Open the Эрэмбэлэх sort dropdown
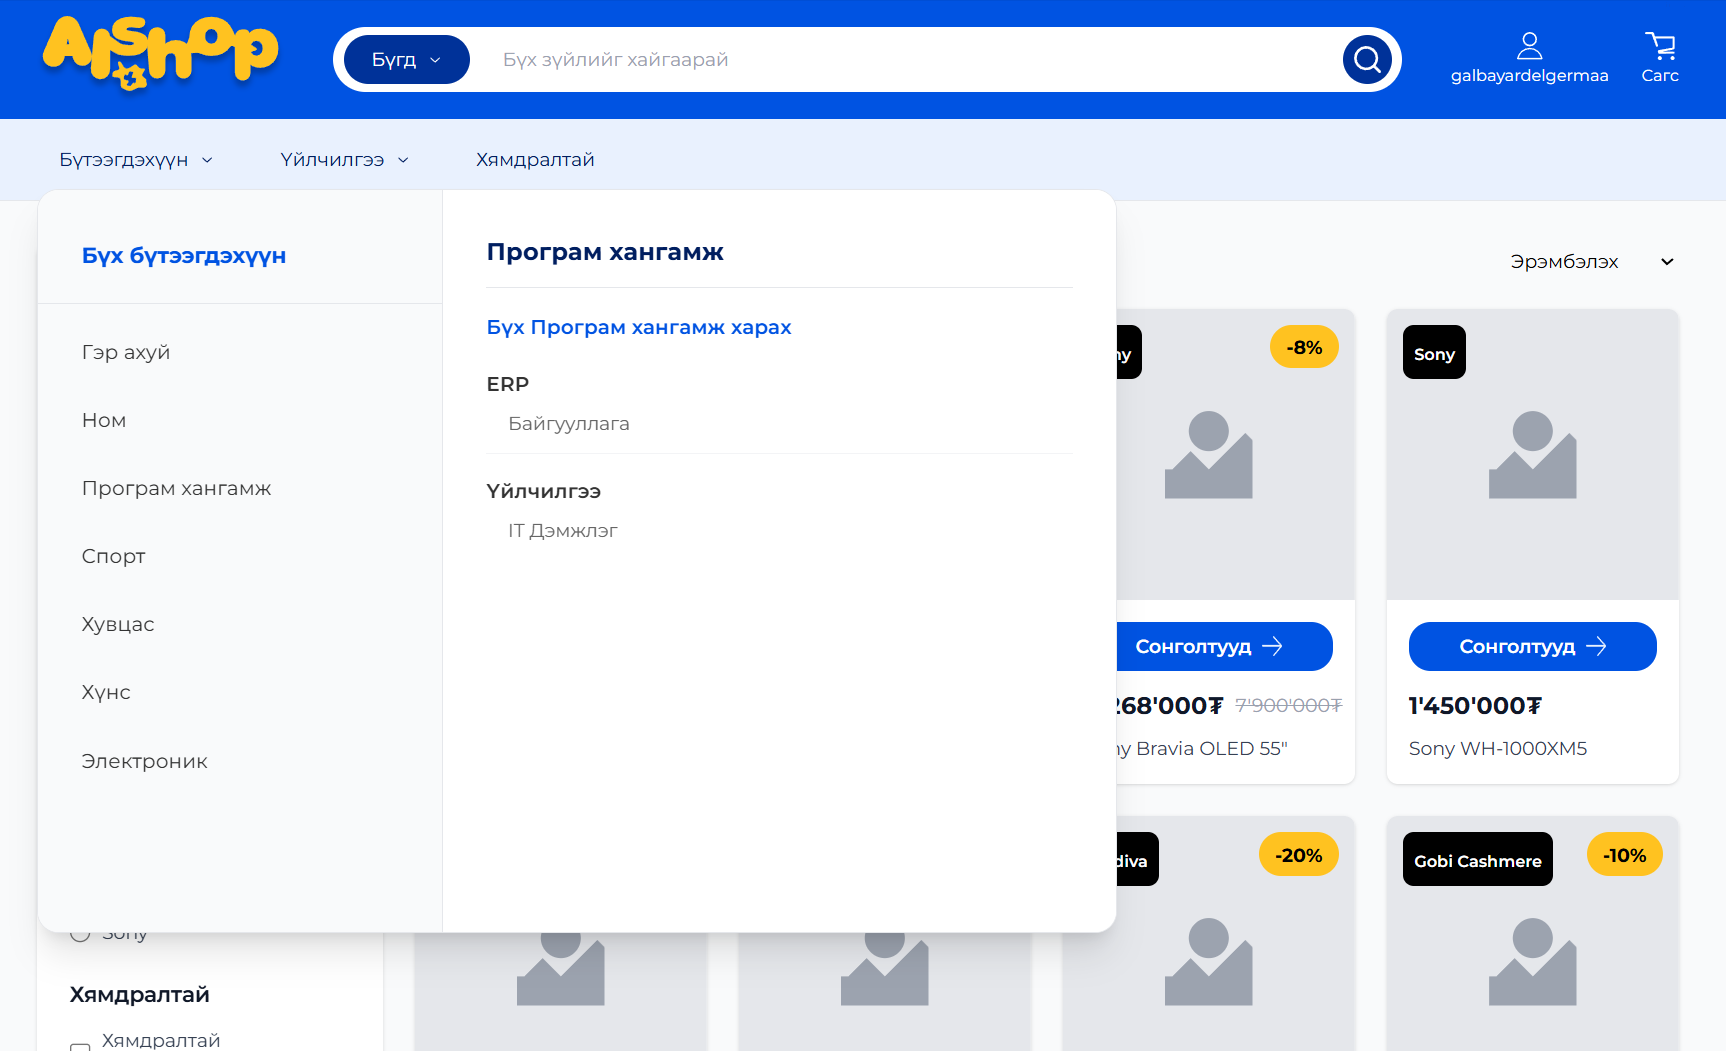 [1592, 262]
